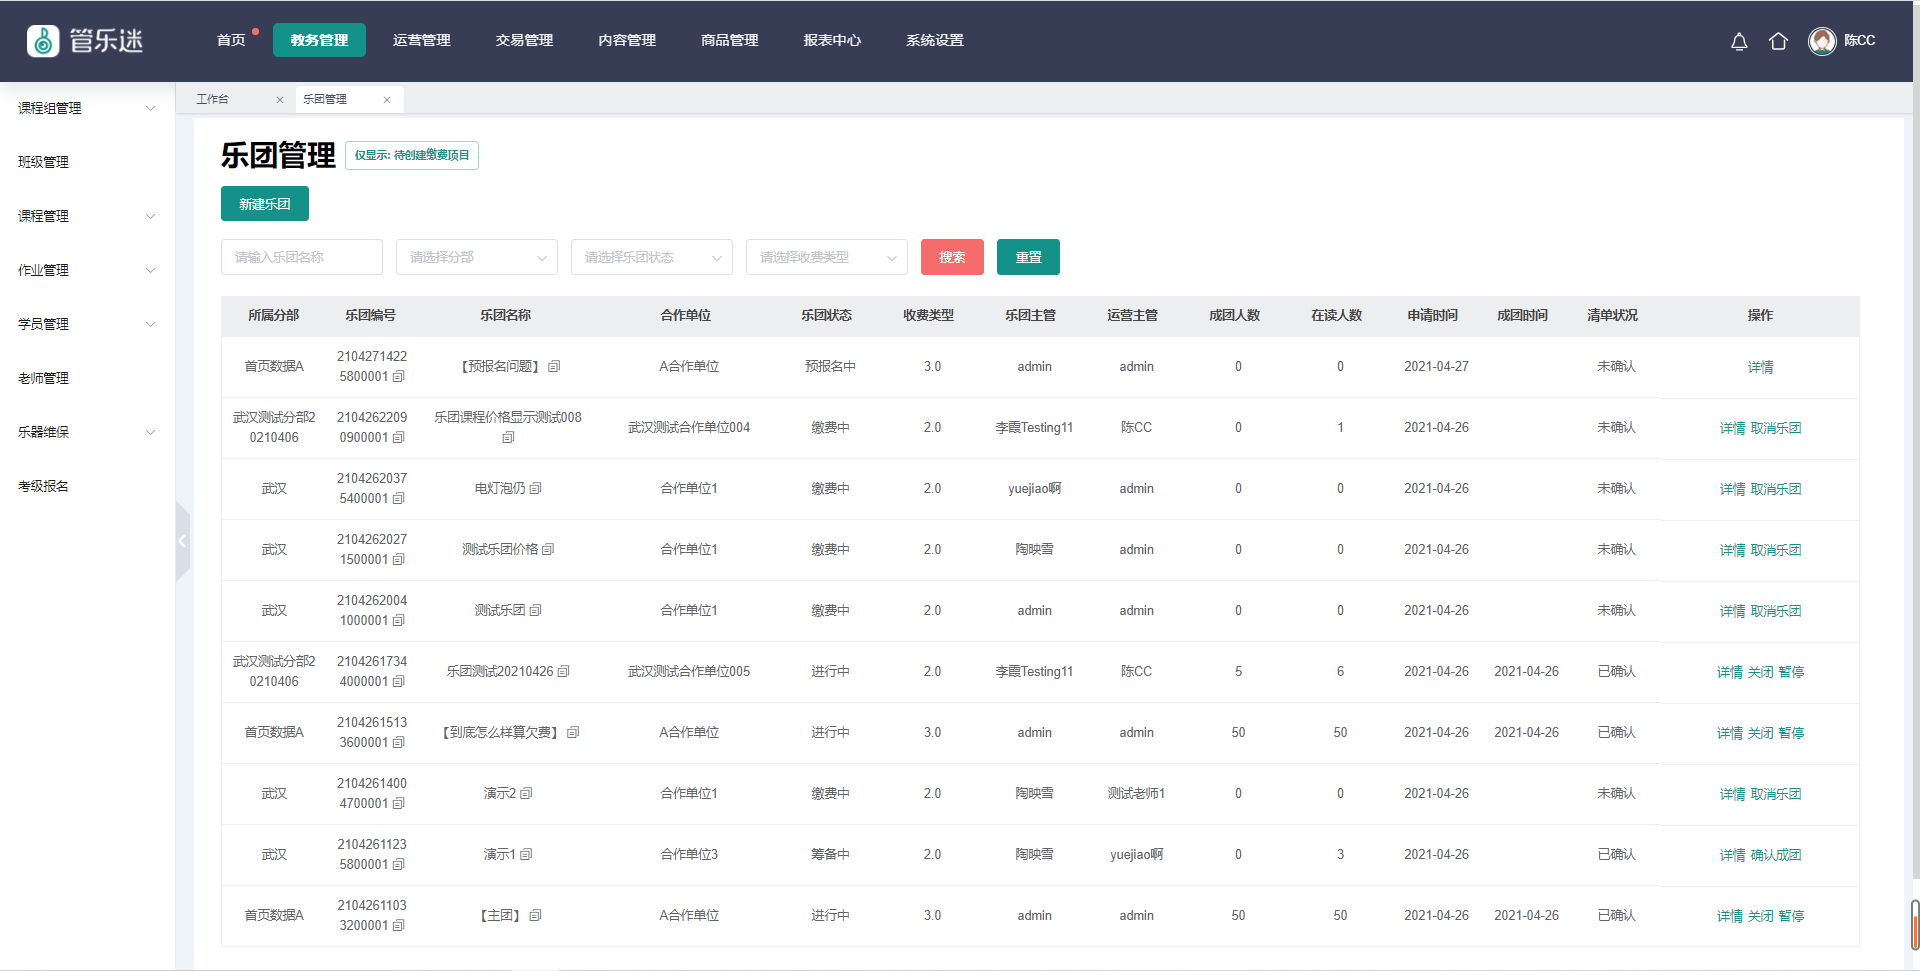Image resolution: width=1920 pixels, height=971 pixels.
Task: Click the user avatar for 陈CC
Action: 1822,41
